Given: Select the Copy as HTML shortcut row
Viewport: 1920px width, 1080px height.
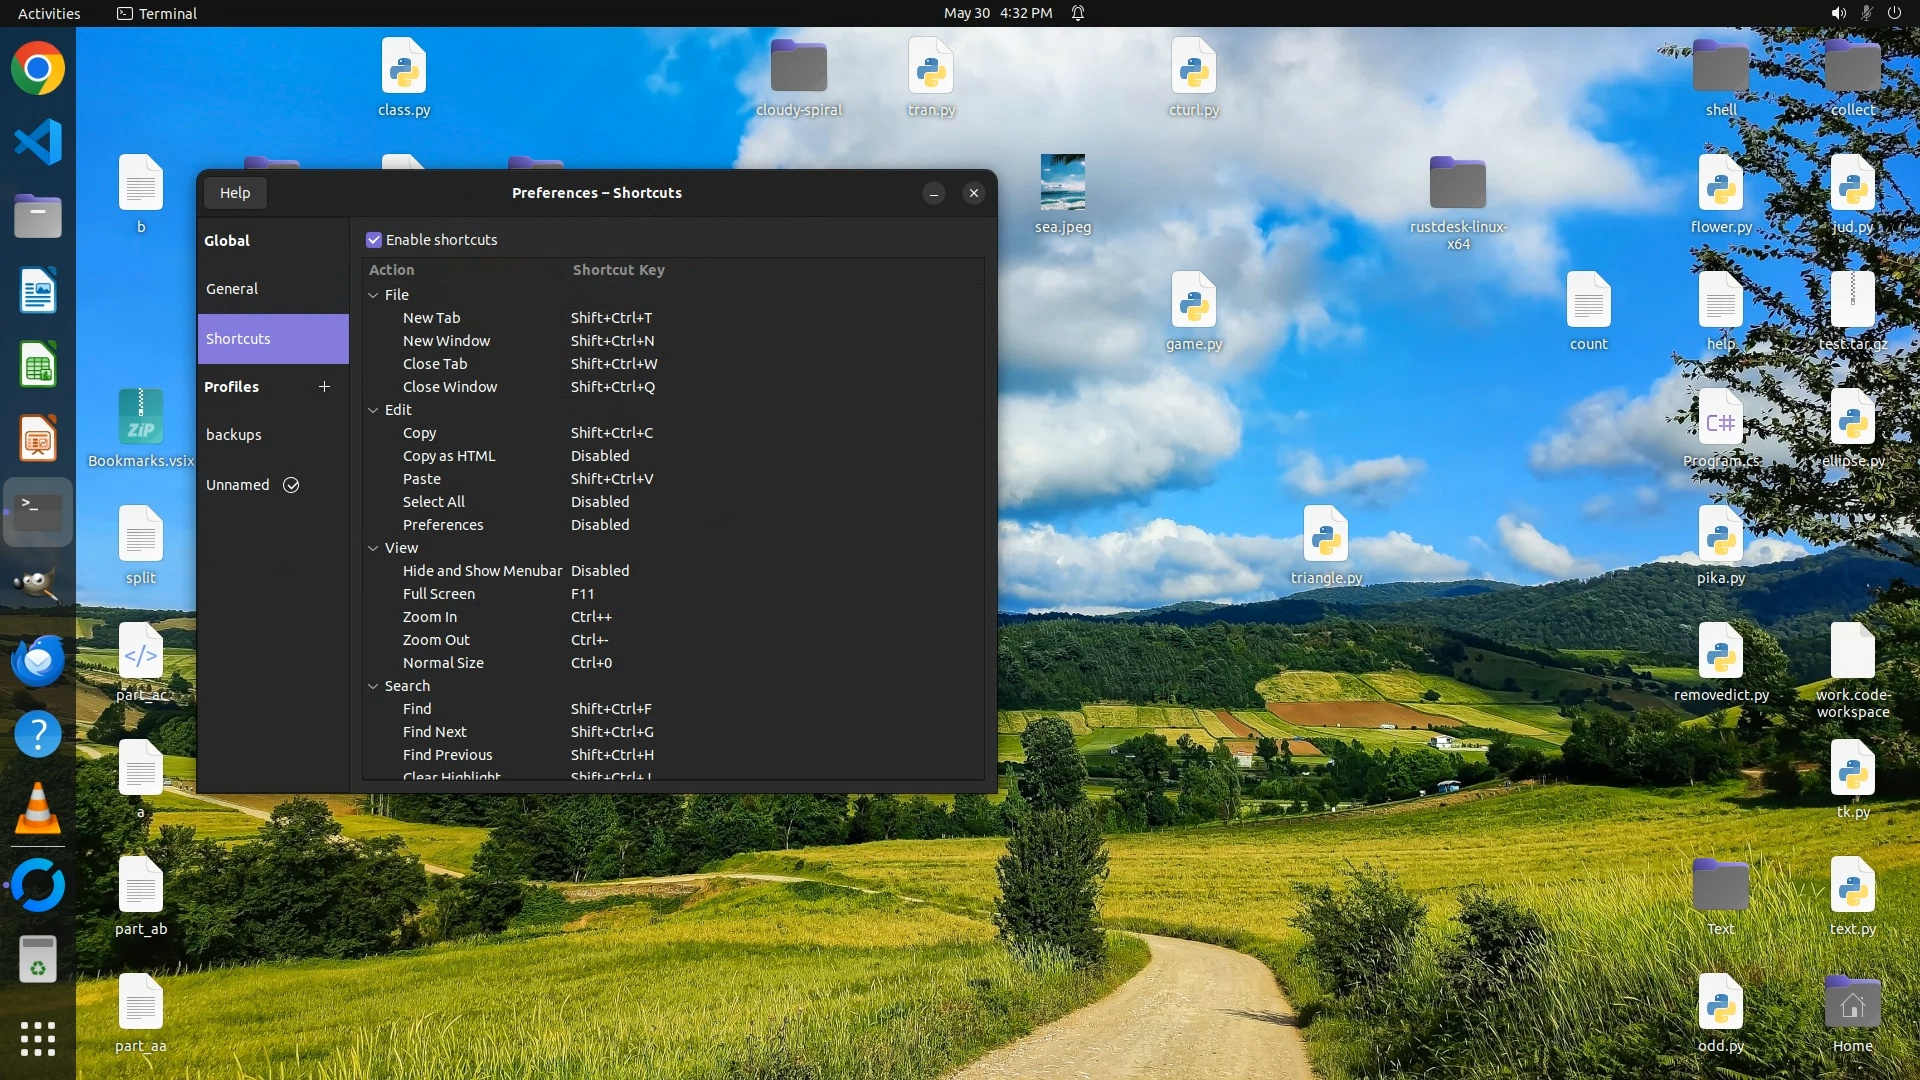Looking at the screenshot, I should (449, 456).
